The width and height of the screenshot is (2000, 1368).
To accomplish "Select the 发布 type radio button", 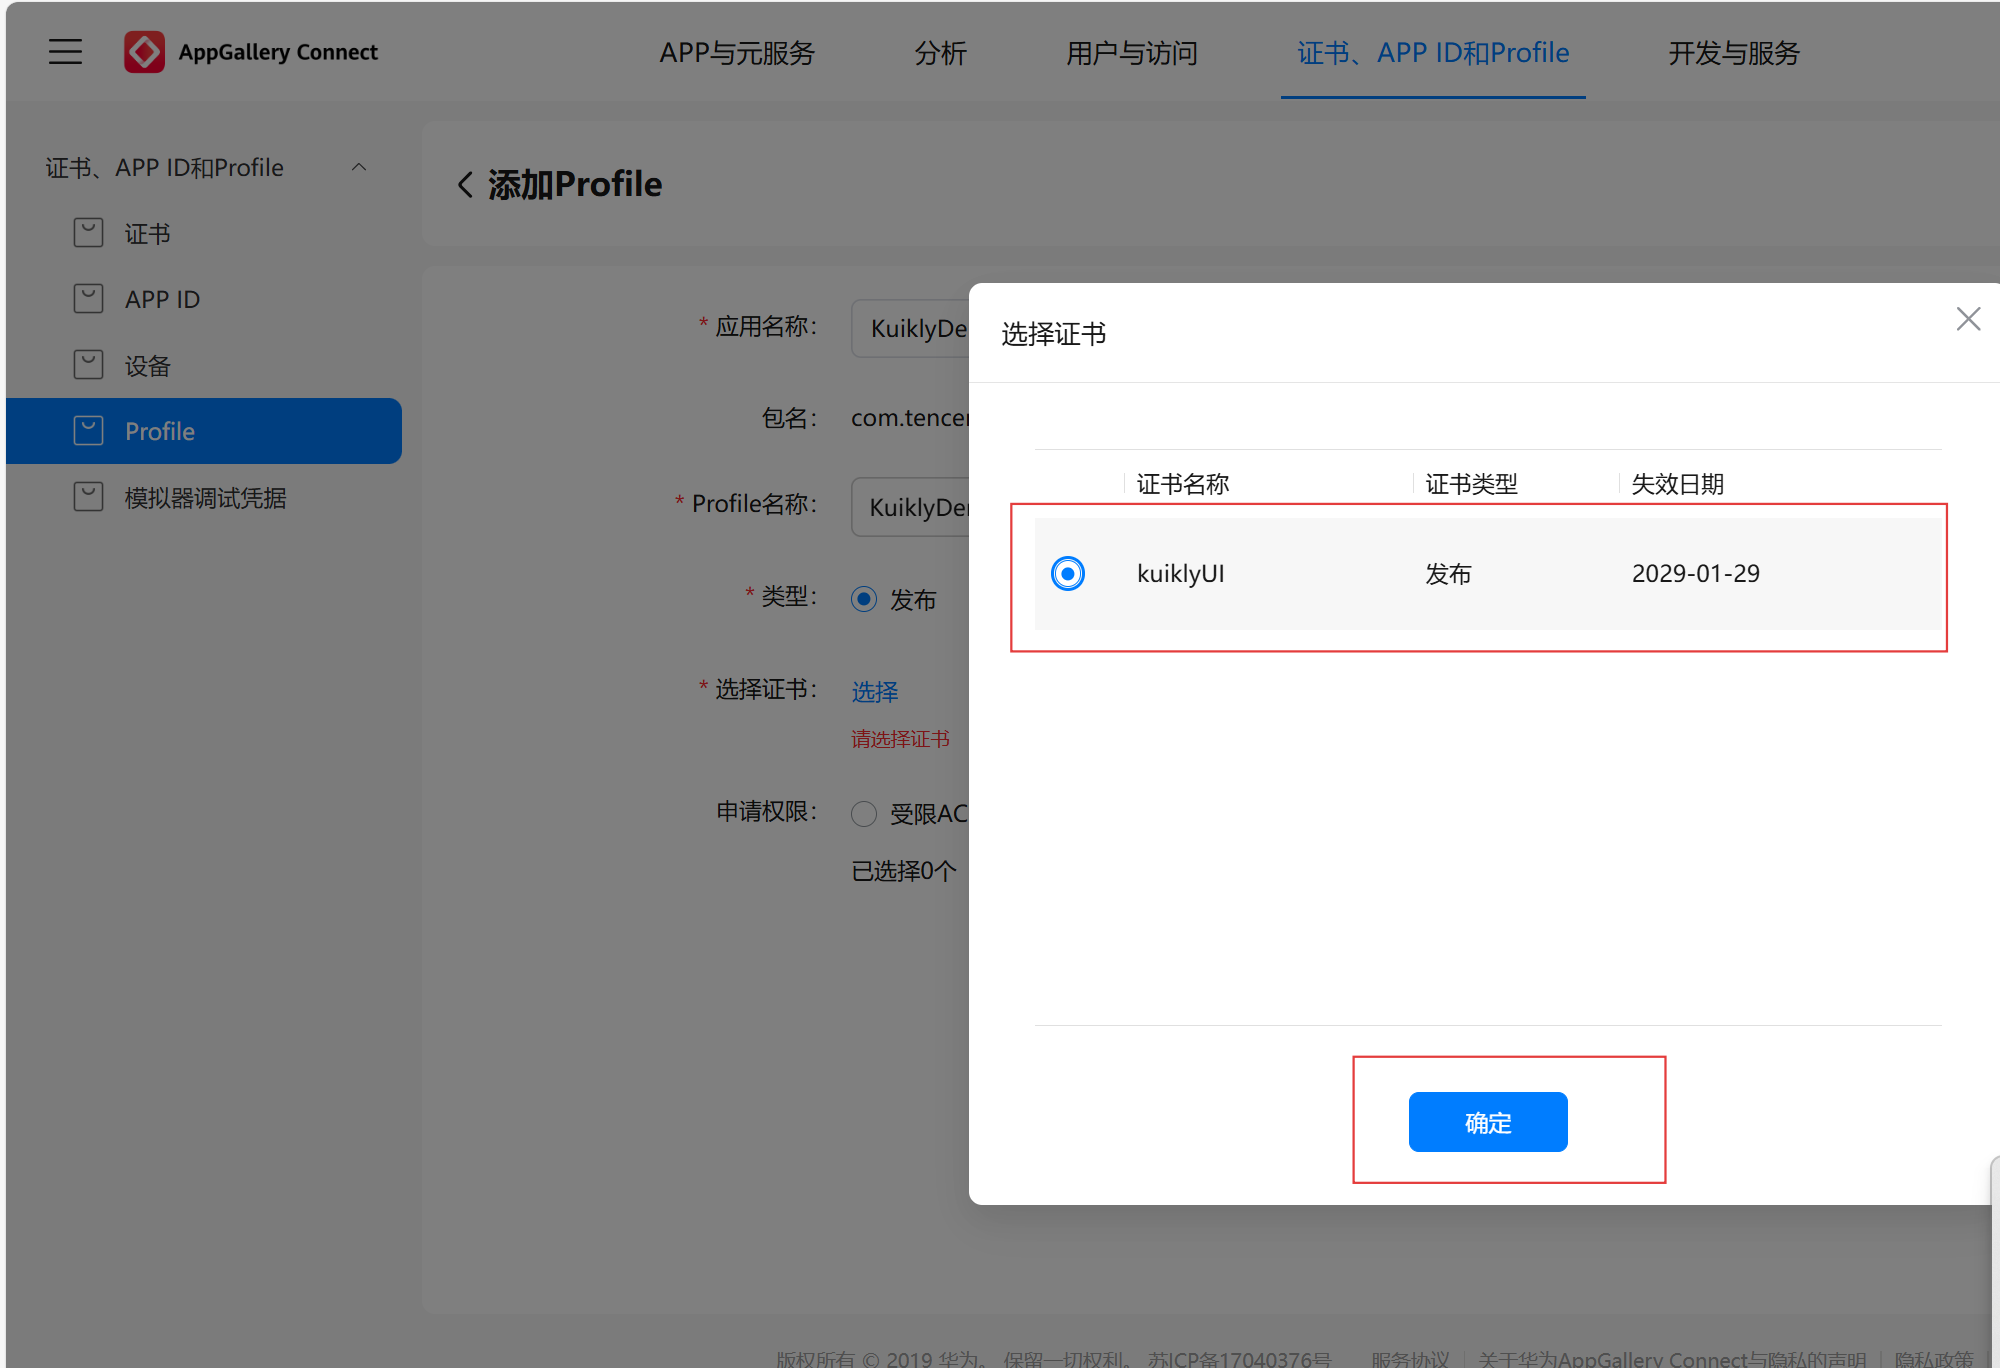I will tap(864, 599).
